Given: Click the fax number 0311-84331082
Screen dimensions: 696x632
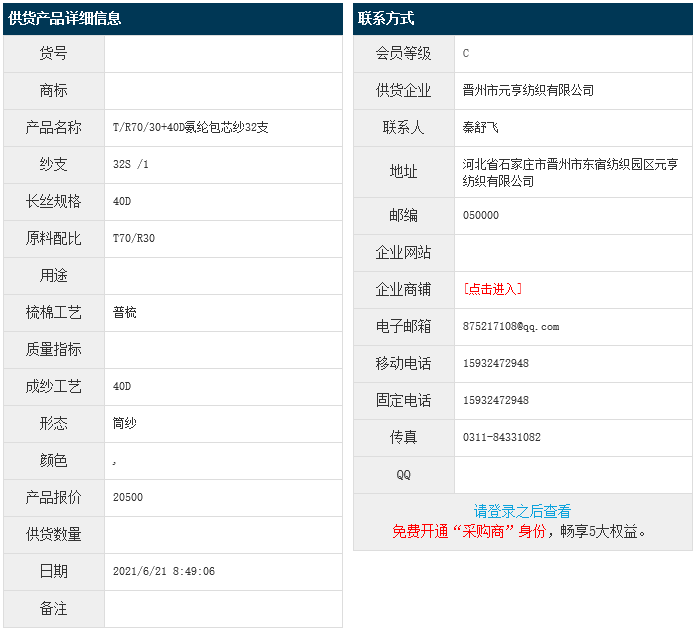Looking at the screenshot, I should 502,437.
